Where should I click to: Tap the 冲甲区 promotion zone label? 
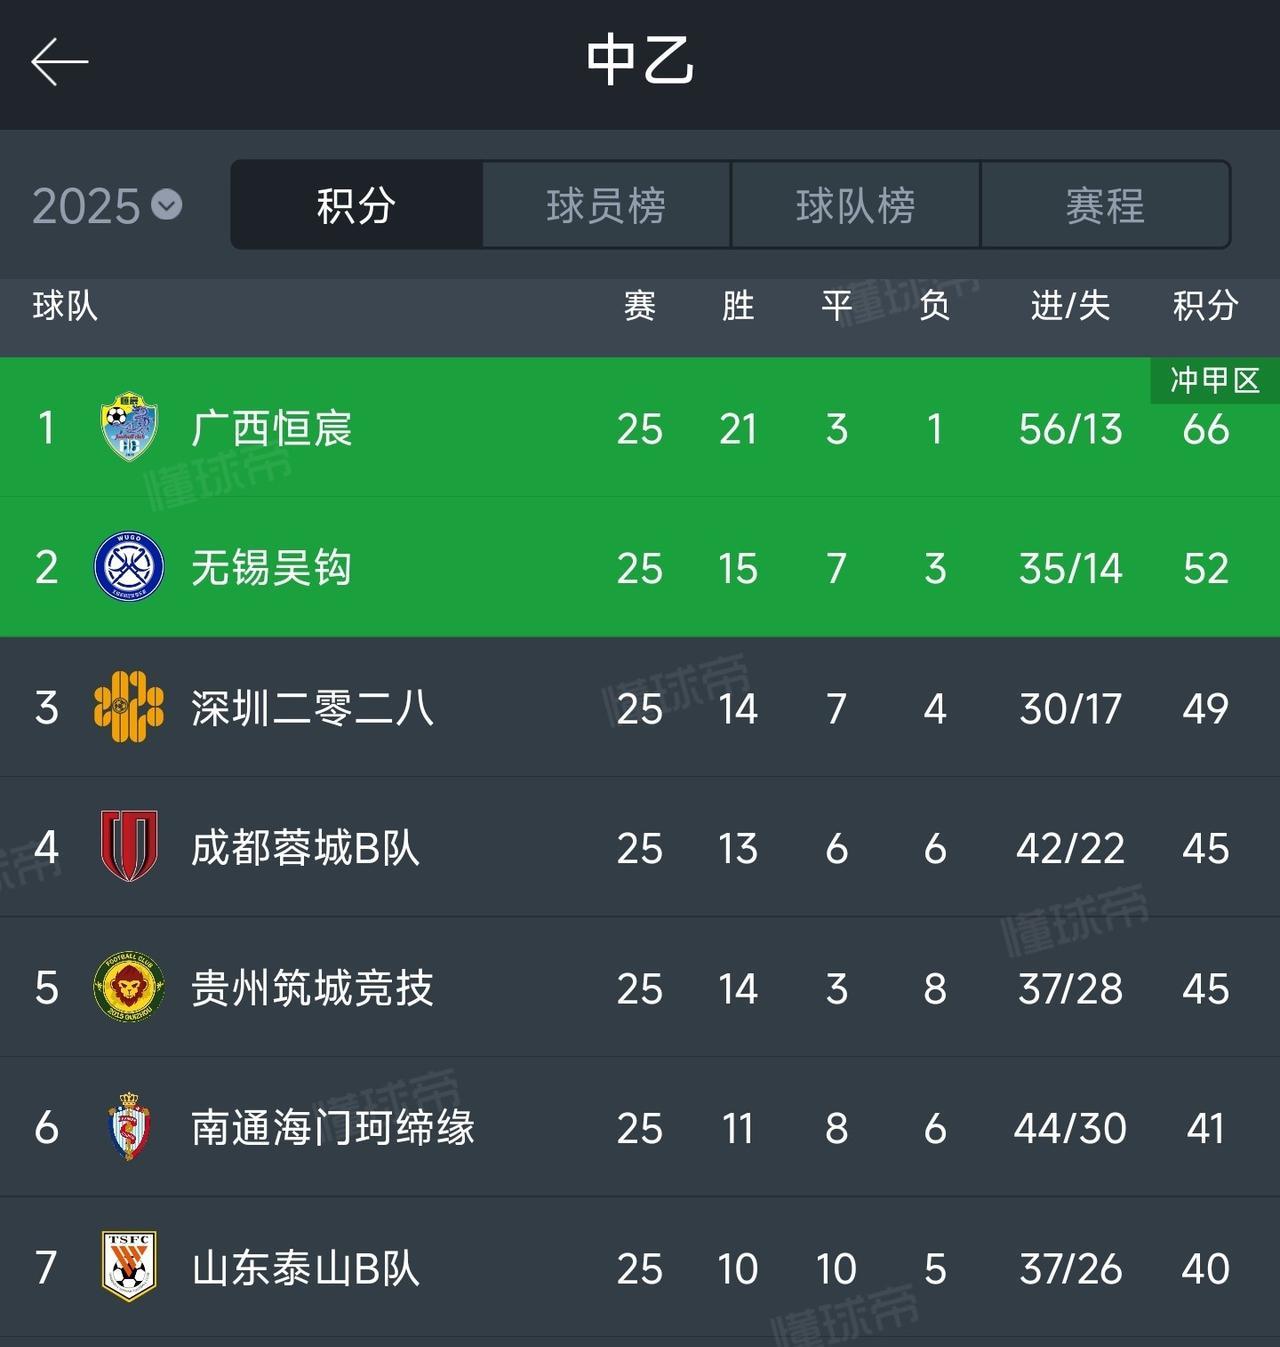click(x=1215, y=380)
